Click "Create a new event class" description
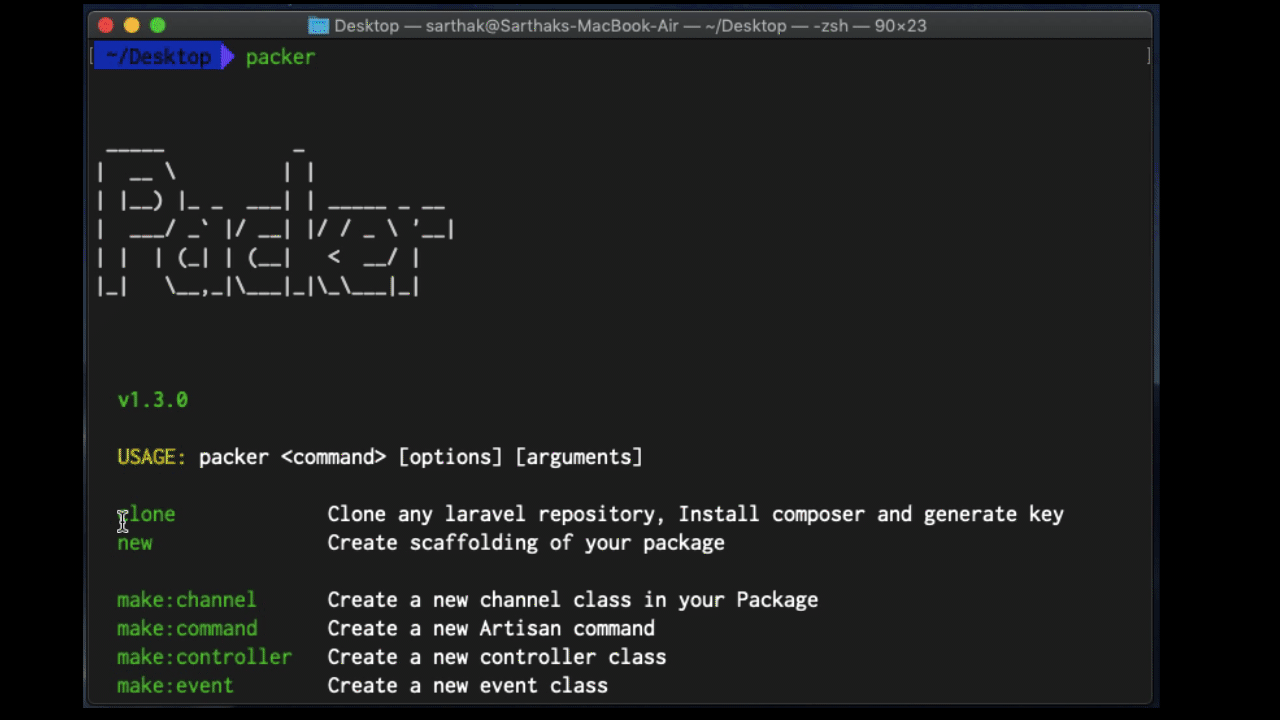Screen dimensions: 1280x720 pos(468,686)
